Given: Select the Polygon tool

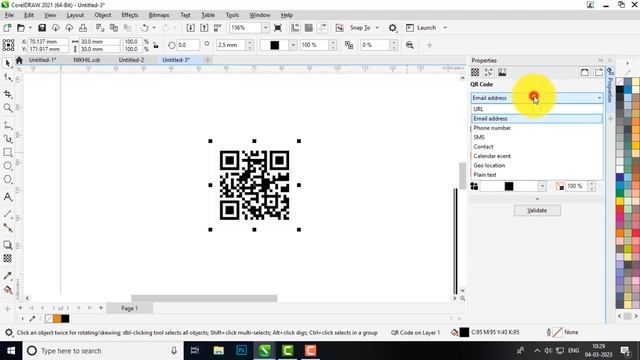Looking at the screenshot, I should click(x=7, y=179).
